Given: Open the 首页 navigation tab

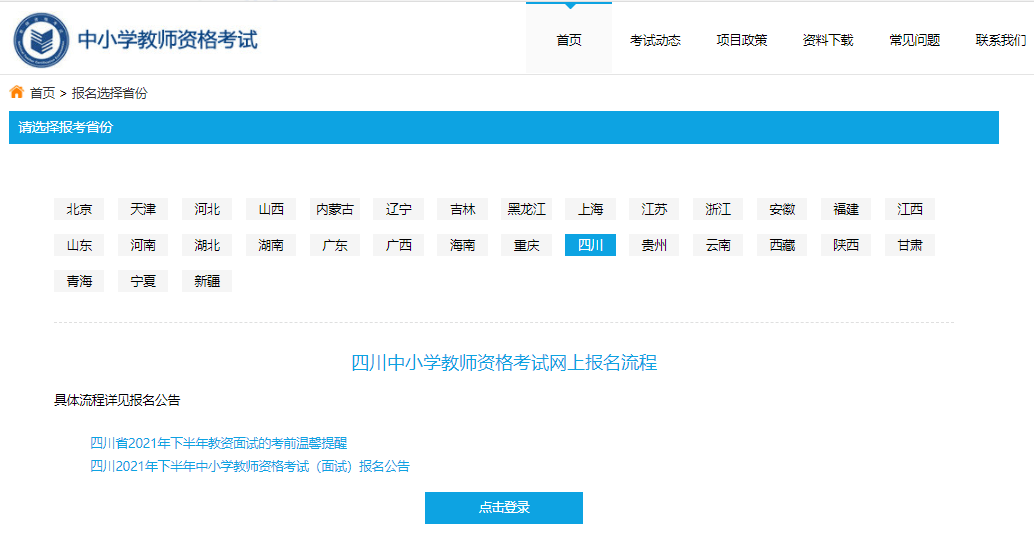Looking at the screenshot, I should coord(569,40).
